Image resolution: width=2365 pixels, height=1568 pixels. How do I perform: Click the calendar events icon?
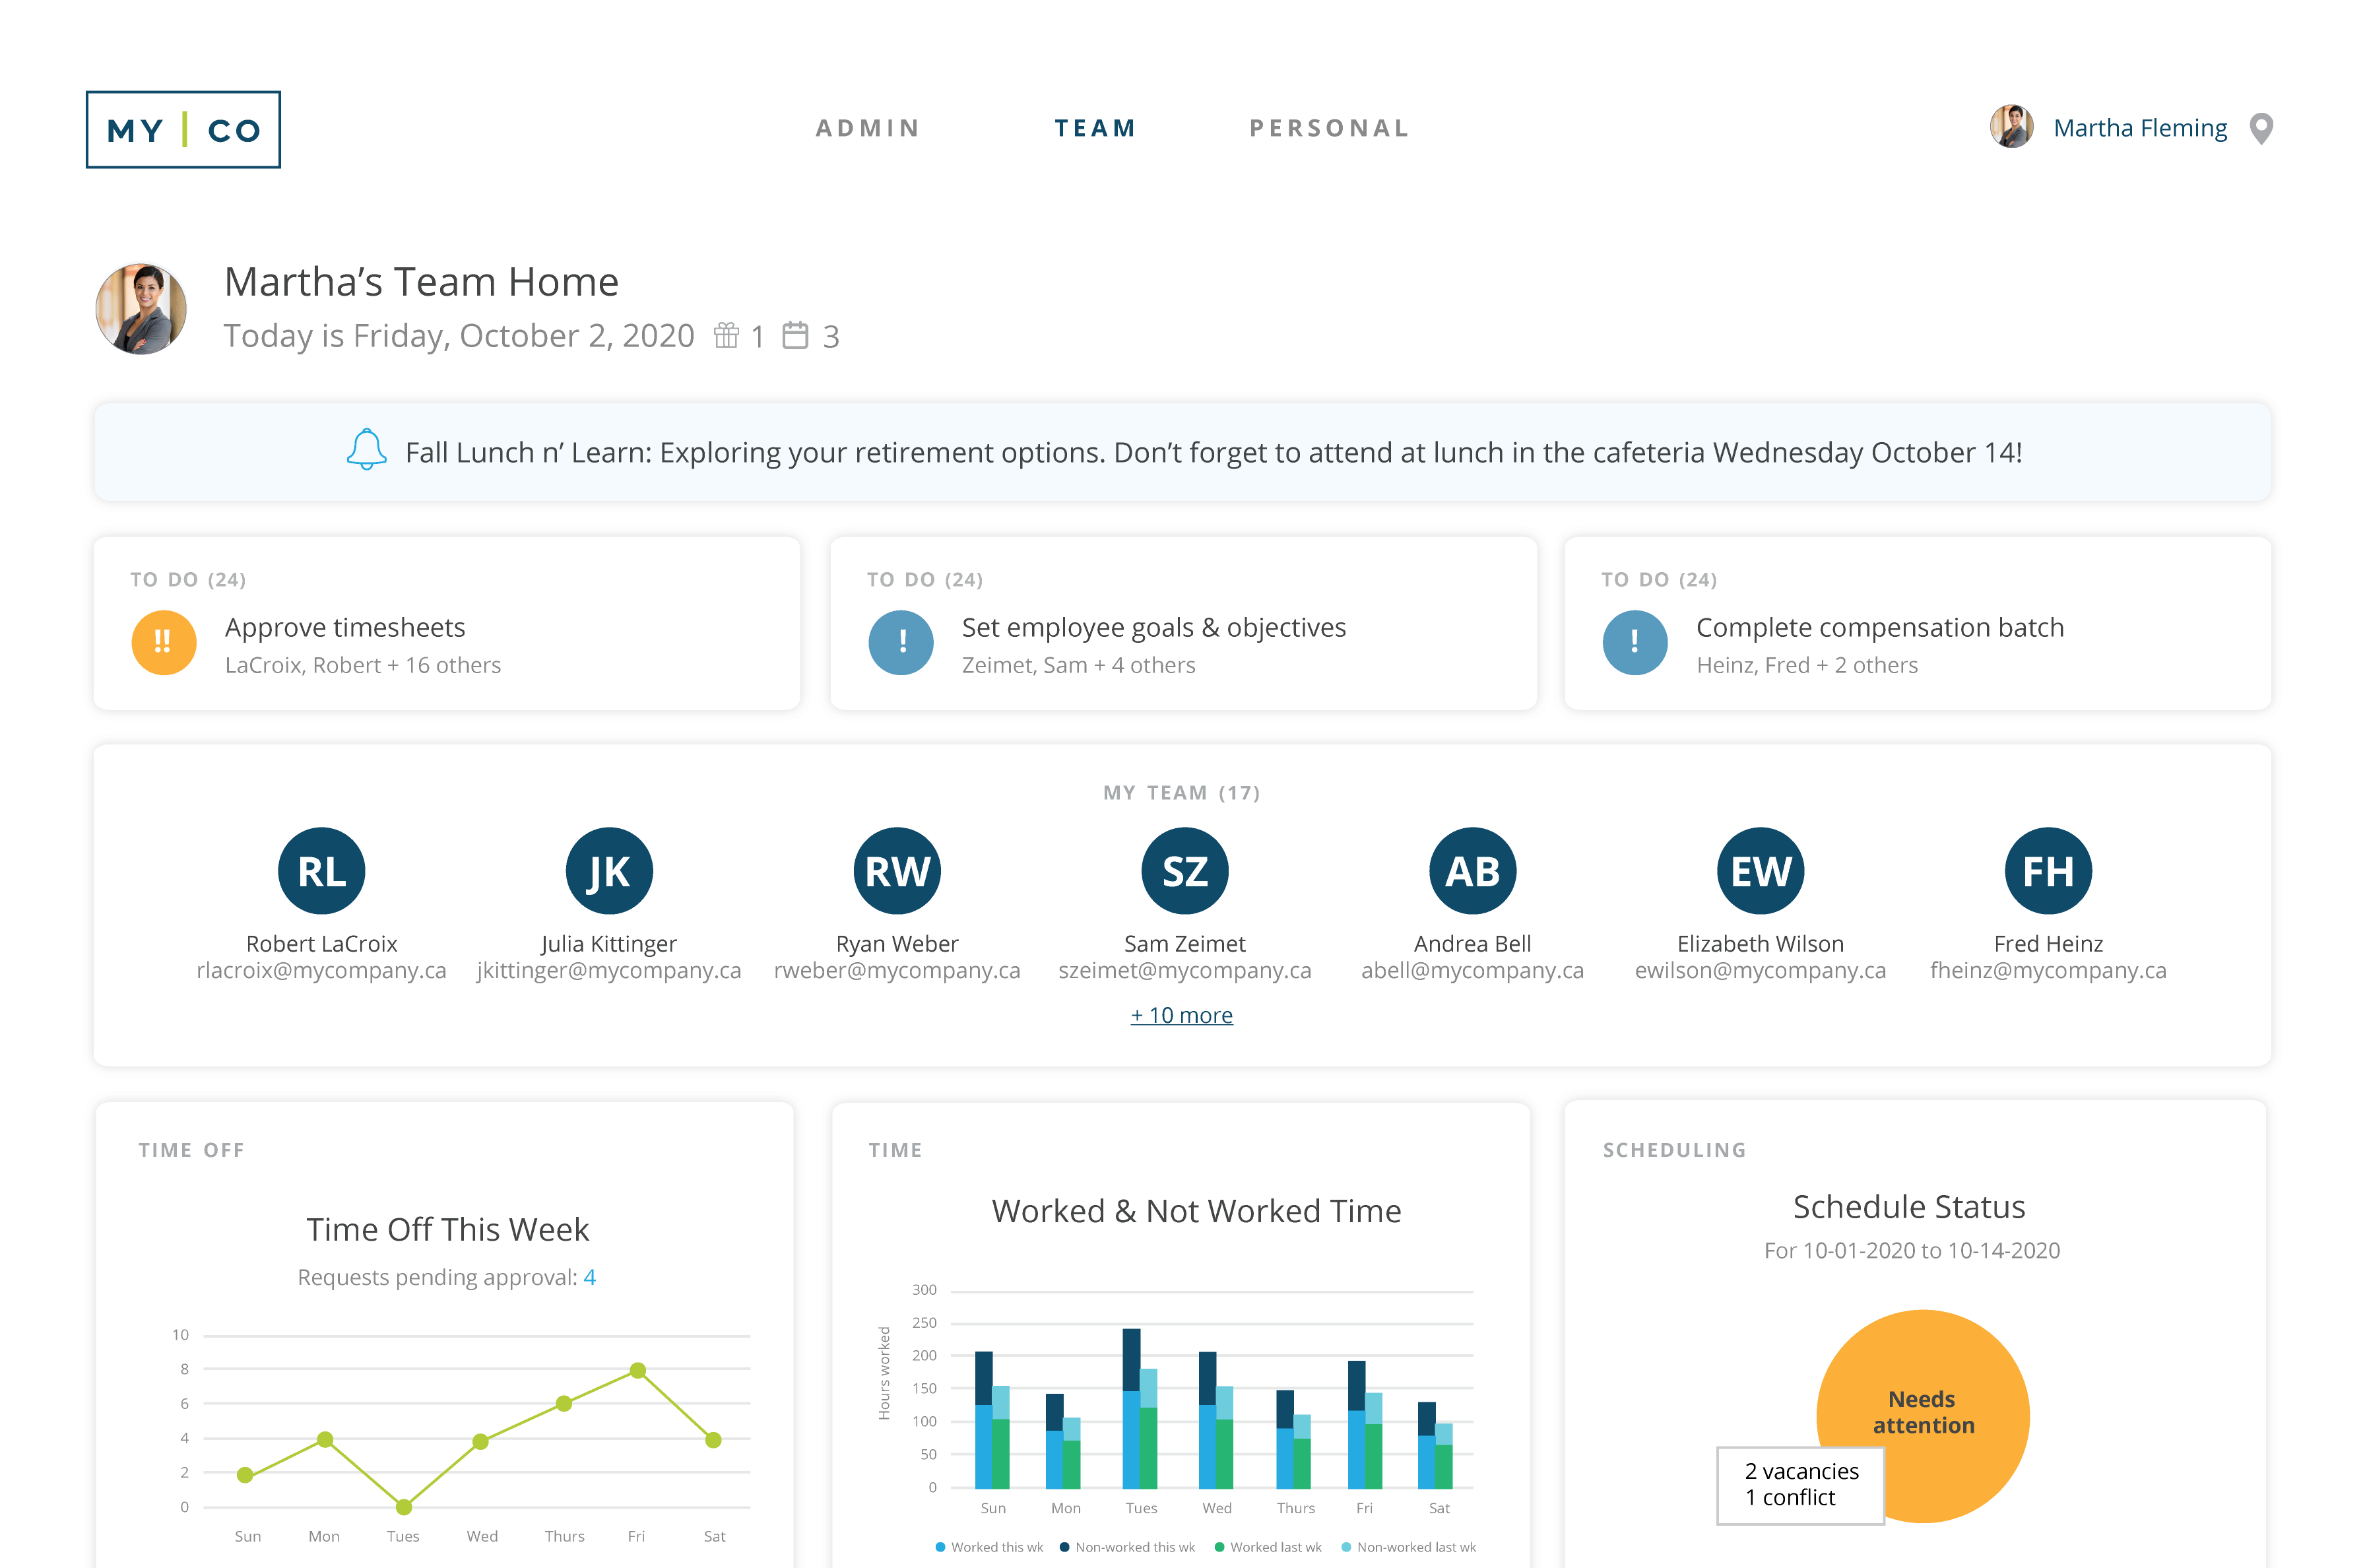coord(795,336)
